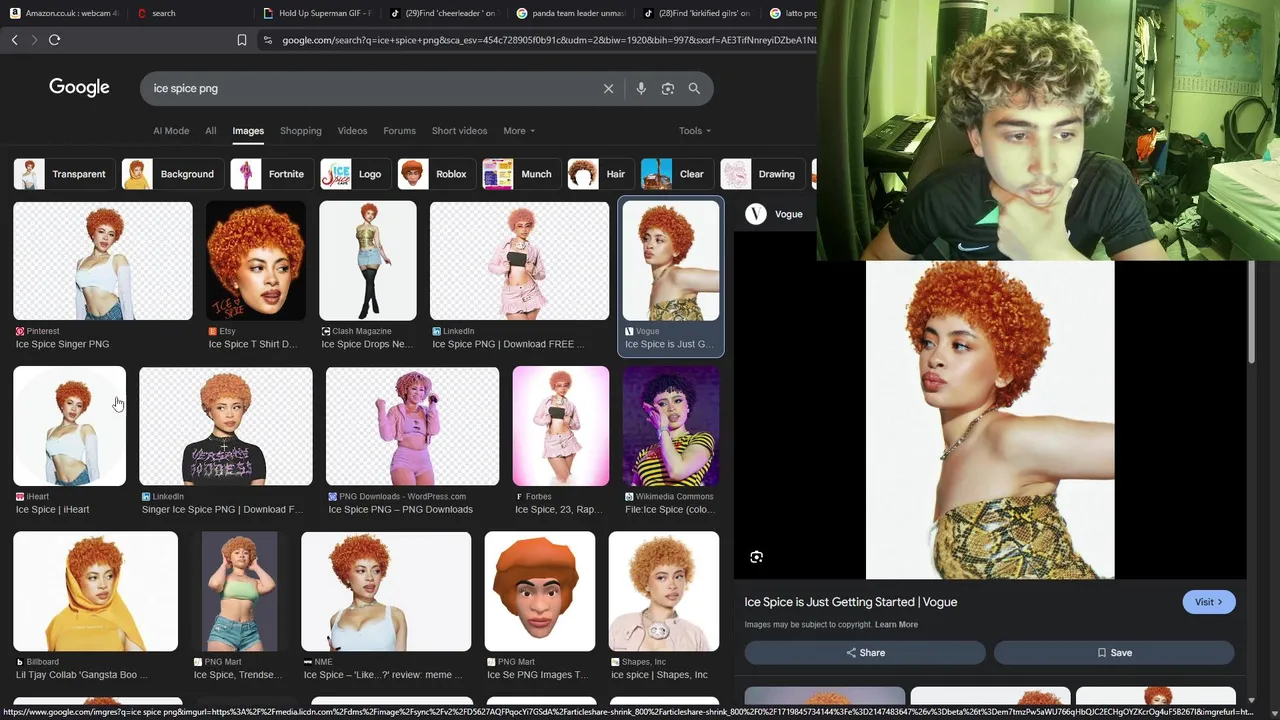Filter images by the Fortnite chip
Image resolution: width=1280 pixels, height=720 pixels.
pos(270,174)
